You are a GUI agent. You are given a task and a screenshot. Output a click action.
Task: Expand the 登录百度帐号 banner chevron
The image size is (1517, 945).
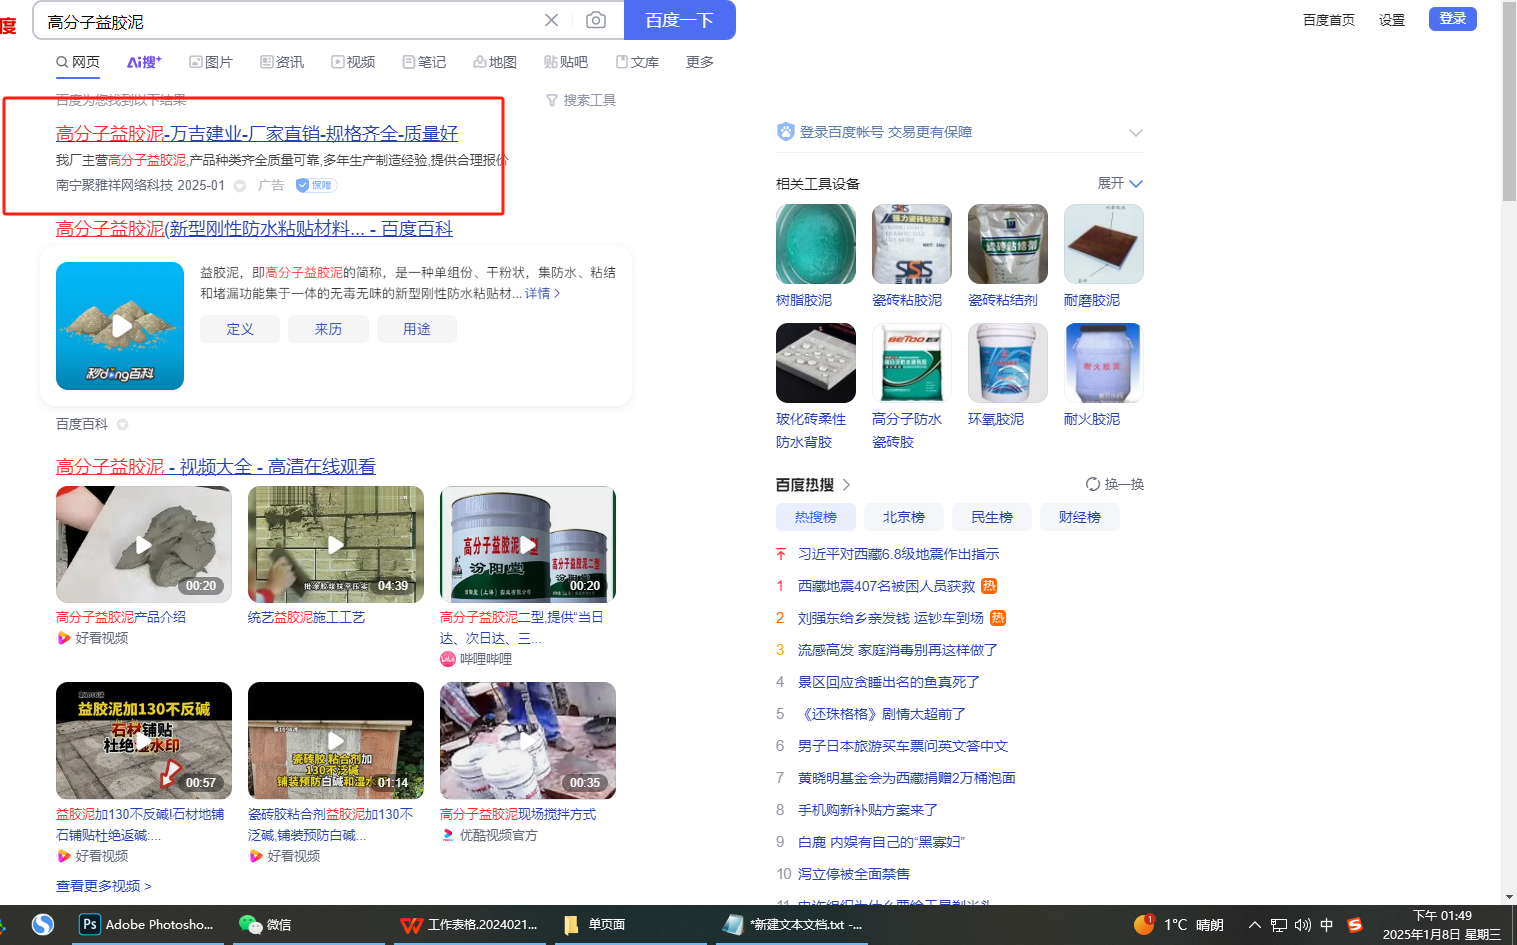point(1135,132)
